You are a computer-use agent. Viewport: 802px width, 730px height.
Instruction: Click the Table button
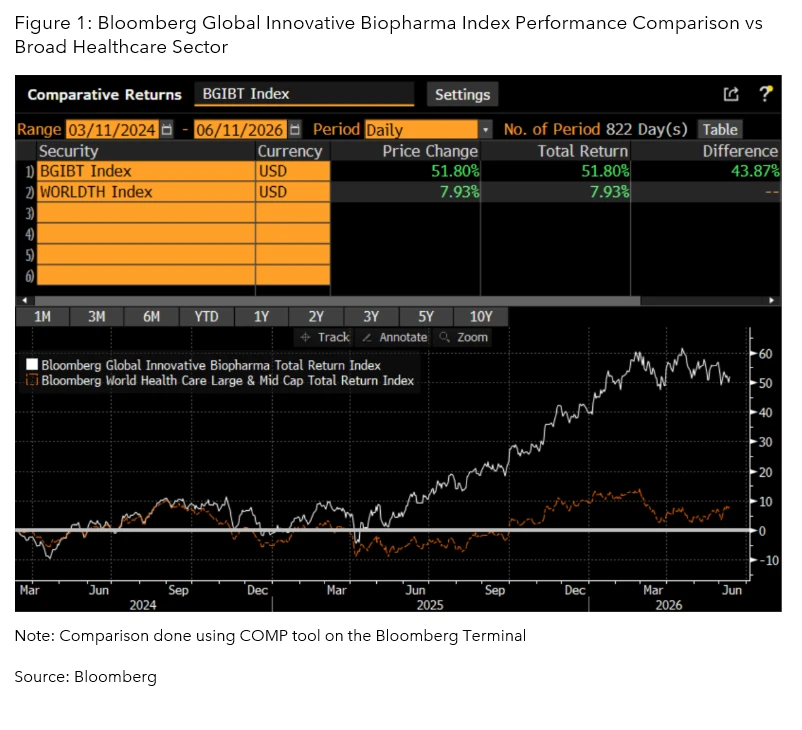pyautogui.click(x=720, y=129)
